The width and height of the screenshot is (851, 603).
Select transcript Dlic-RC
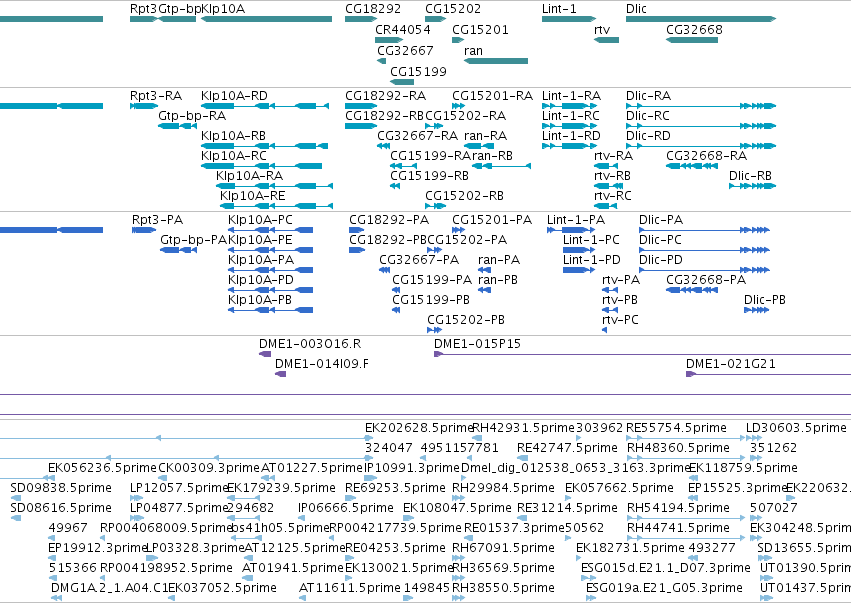701,126
